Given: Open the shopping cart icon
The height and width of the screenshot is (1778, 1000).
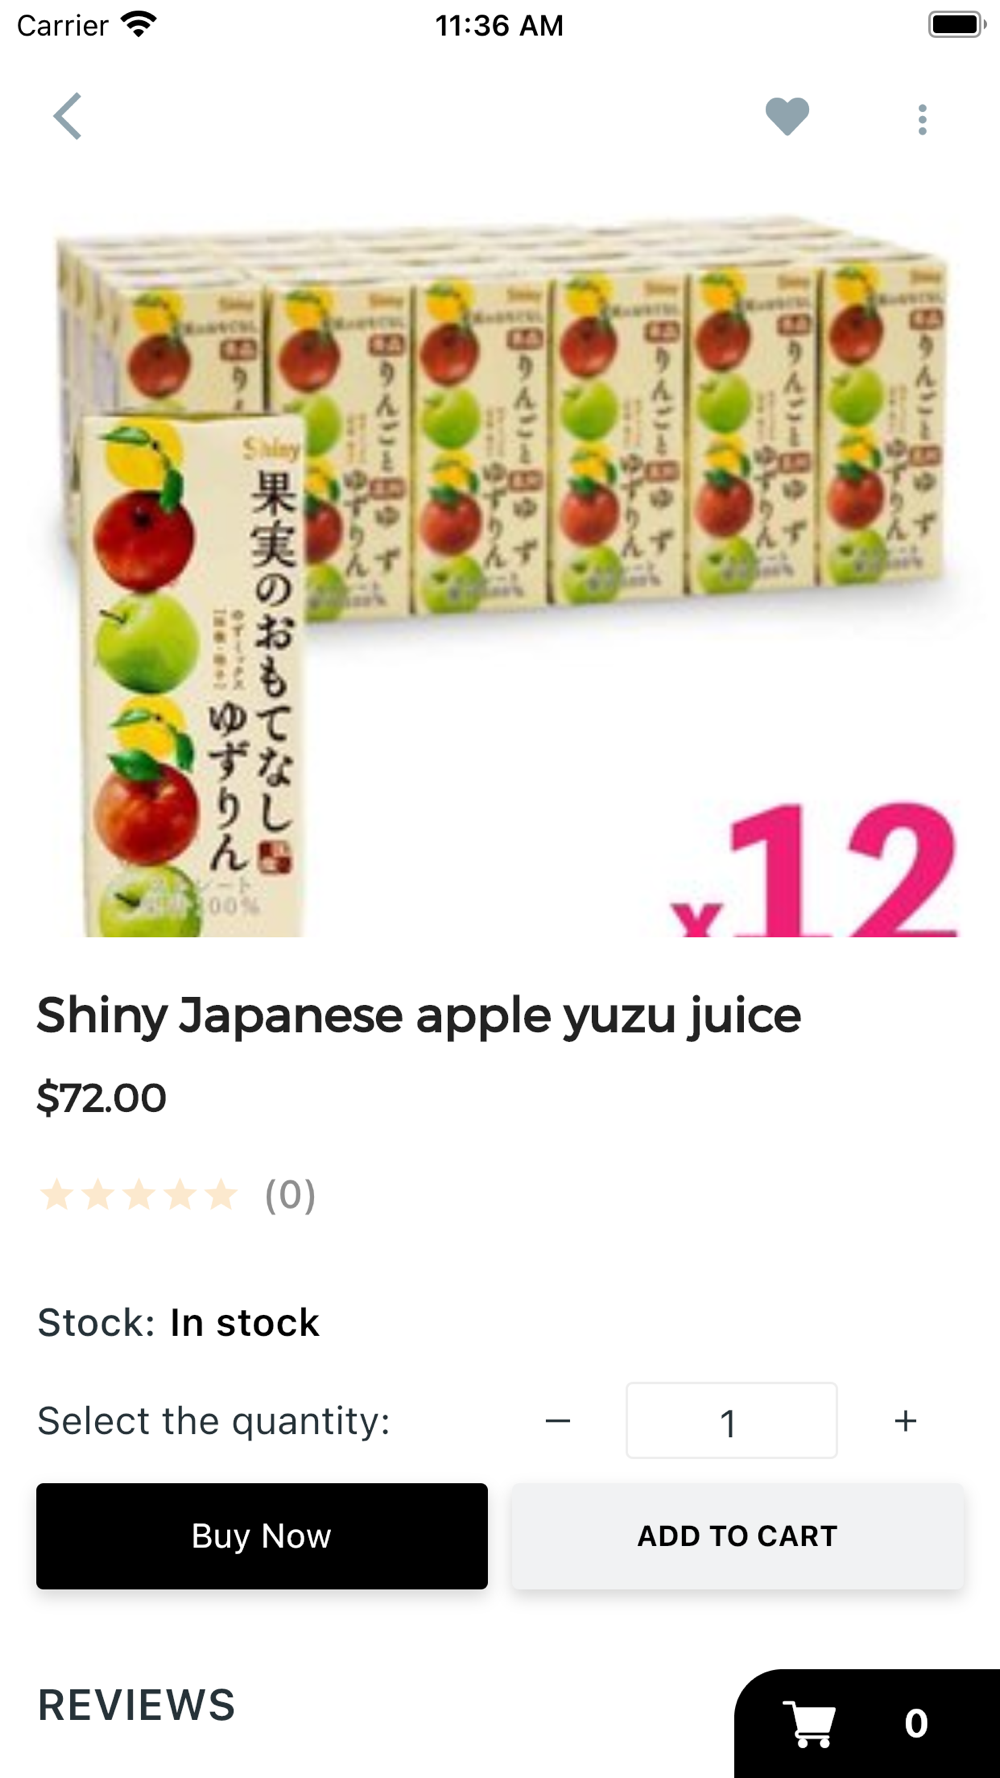Looking at the screenshot, I should 809,1724.
